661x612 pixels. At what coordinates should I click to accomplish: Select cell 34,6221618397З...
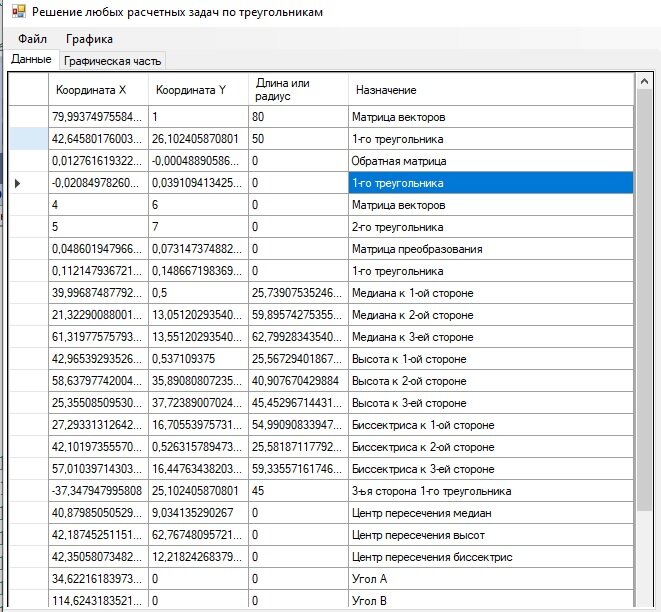point(99,579)
